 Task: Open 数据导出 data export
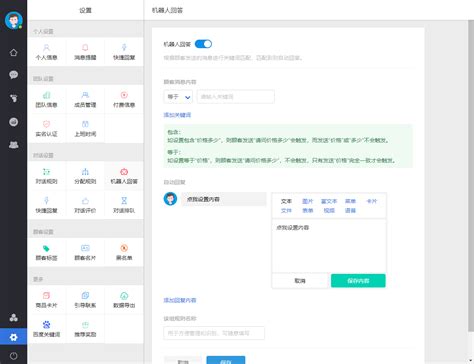[124, 300]
